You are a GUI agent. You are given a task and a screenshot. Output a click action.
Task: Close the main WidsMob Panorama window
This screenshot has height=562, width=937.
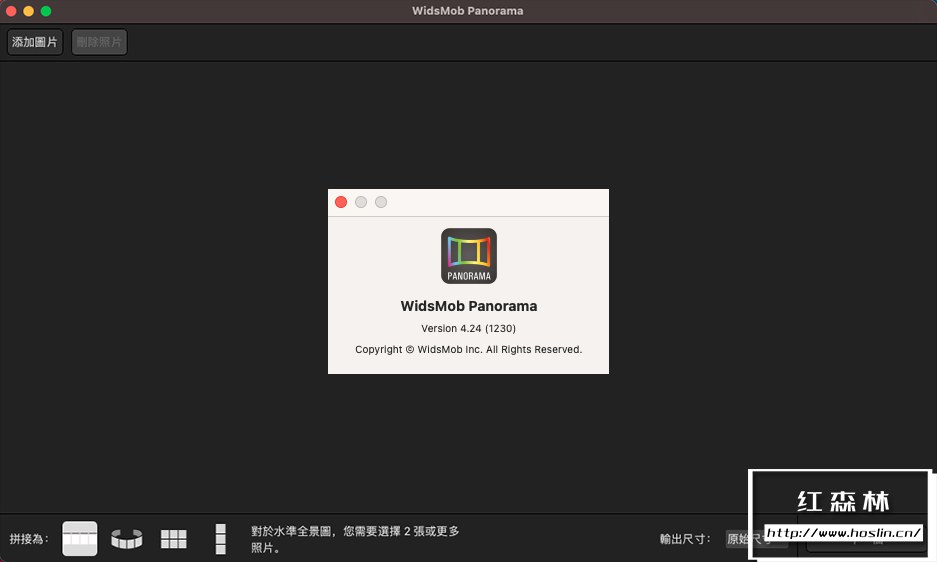(11, 11)
